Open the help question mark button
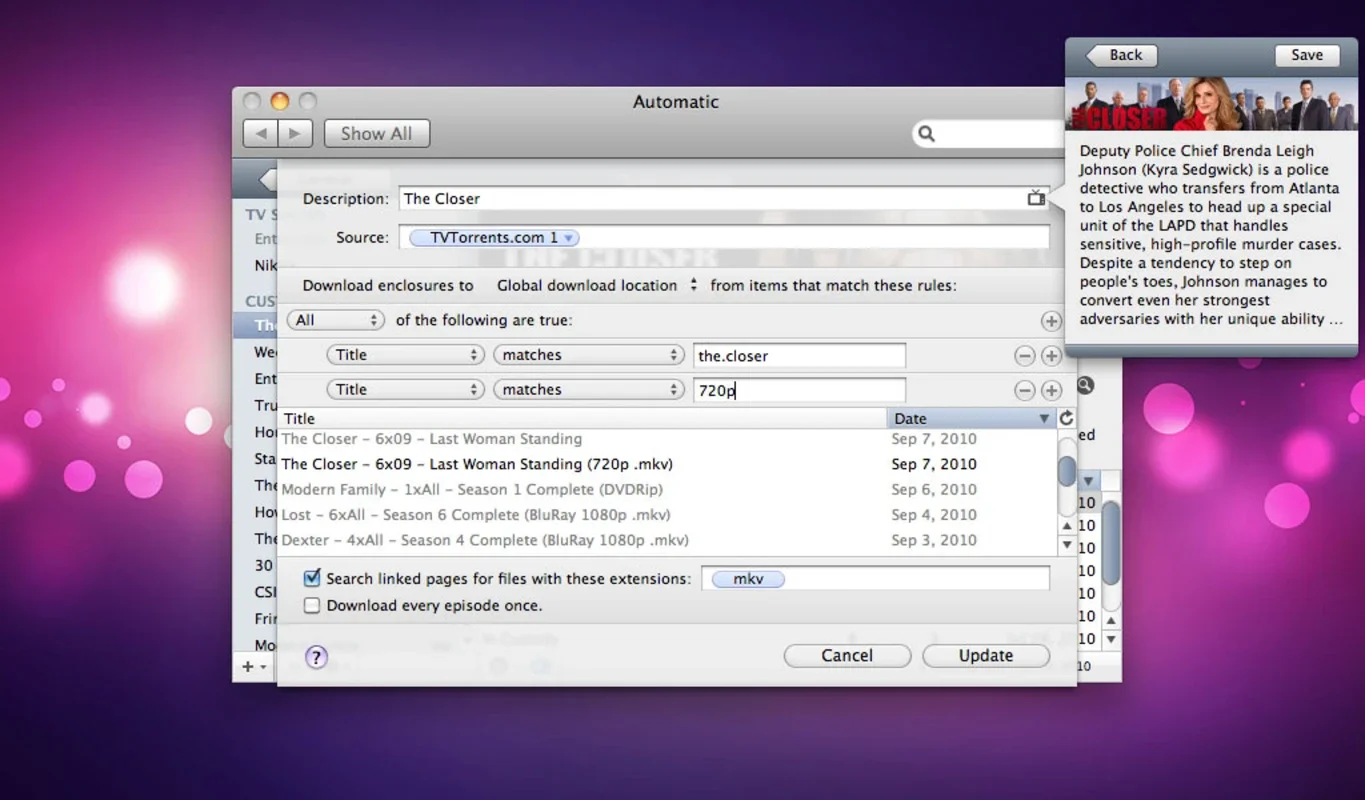 316,657
